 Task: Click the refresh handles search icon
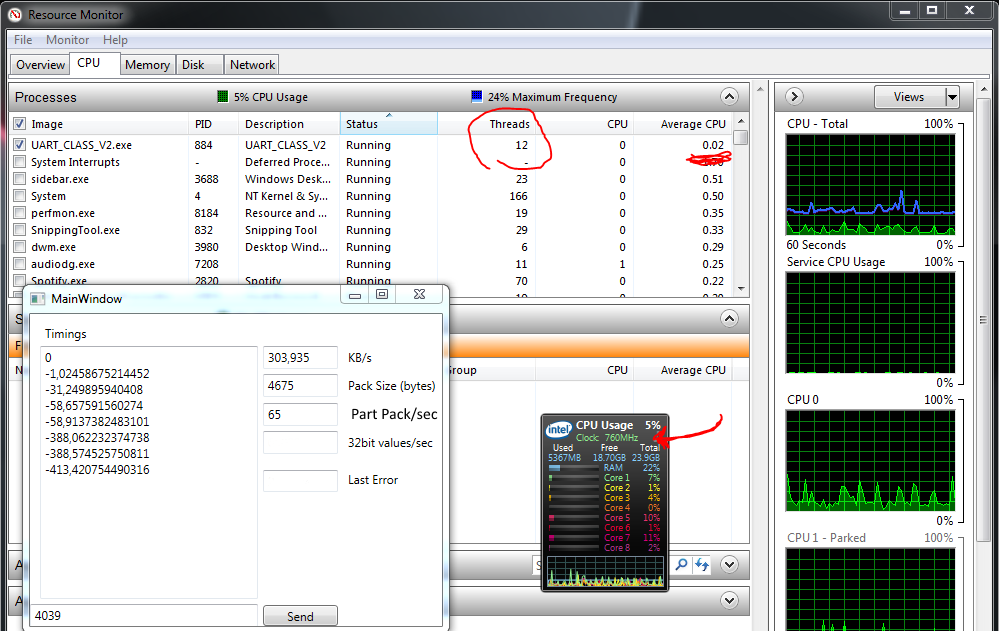click(x=702, y=564)
